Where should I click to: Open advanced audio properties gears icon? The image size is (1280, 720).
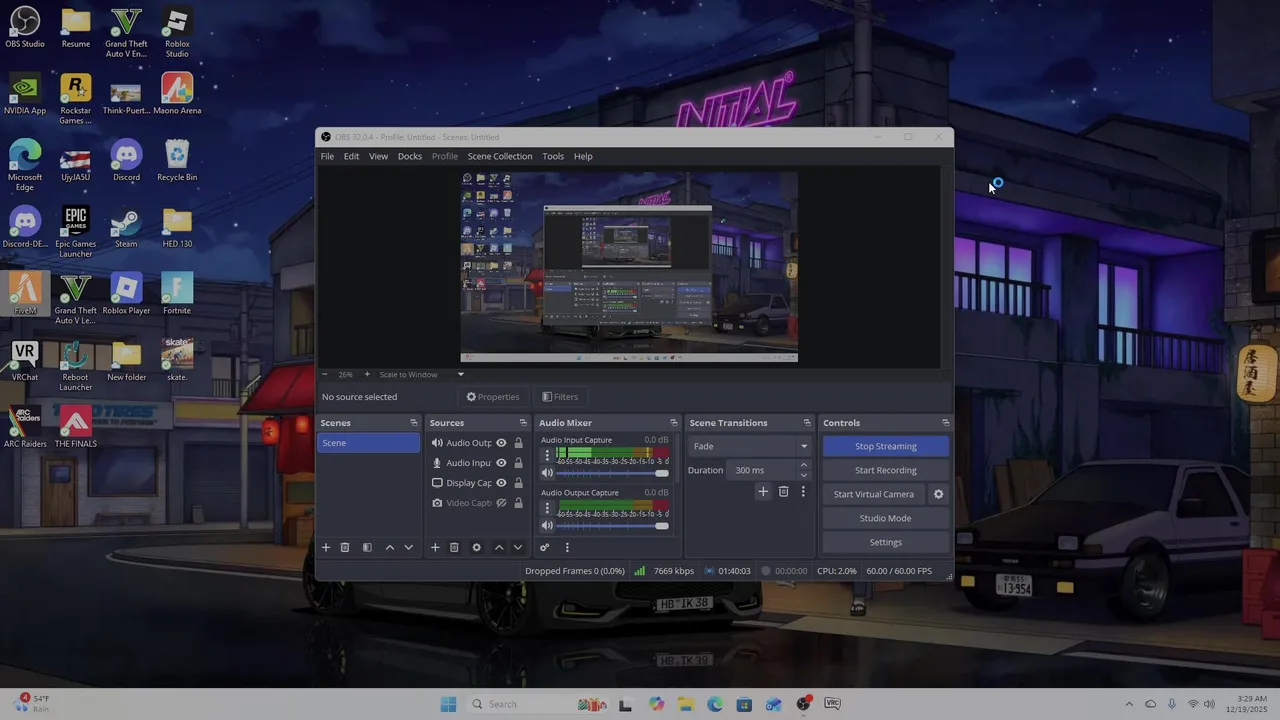point(544,548)
